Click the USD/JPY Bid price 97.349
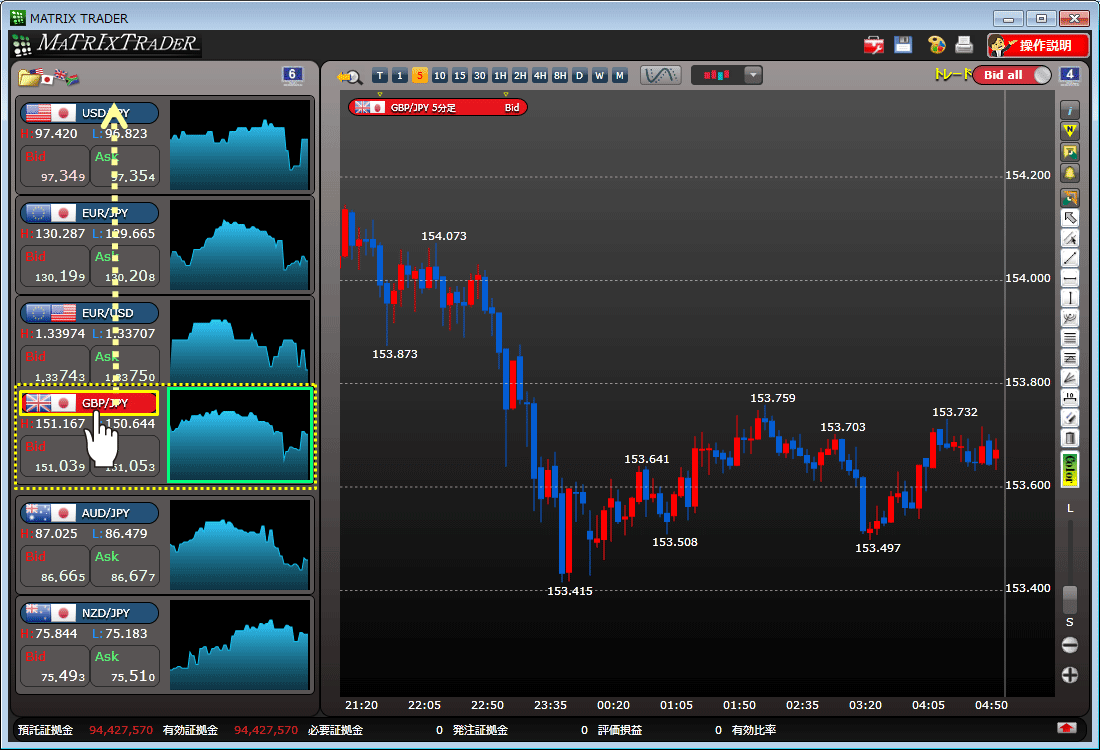Image resolution: width=1100 pixels, height=750 pixels. click(55, 166)
